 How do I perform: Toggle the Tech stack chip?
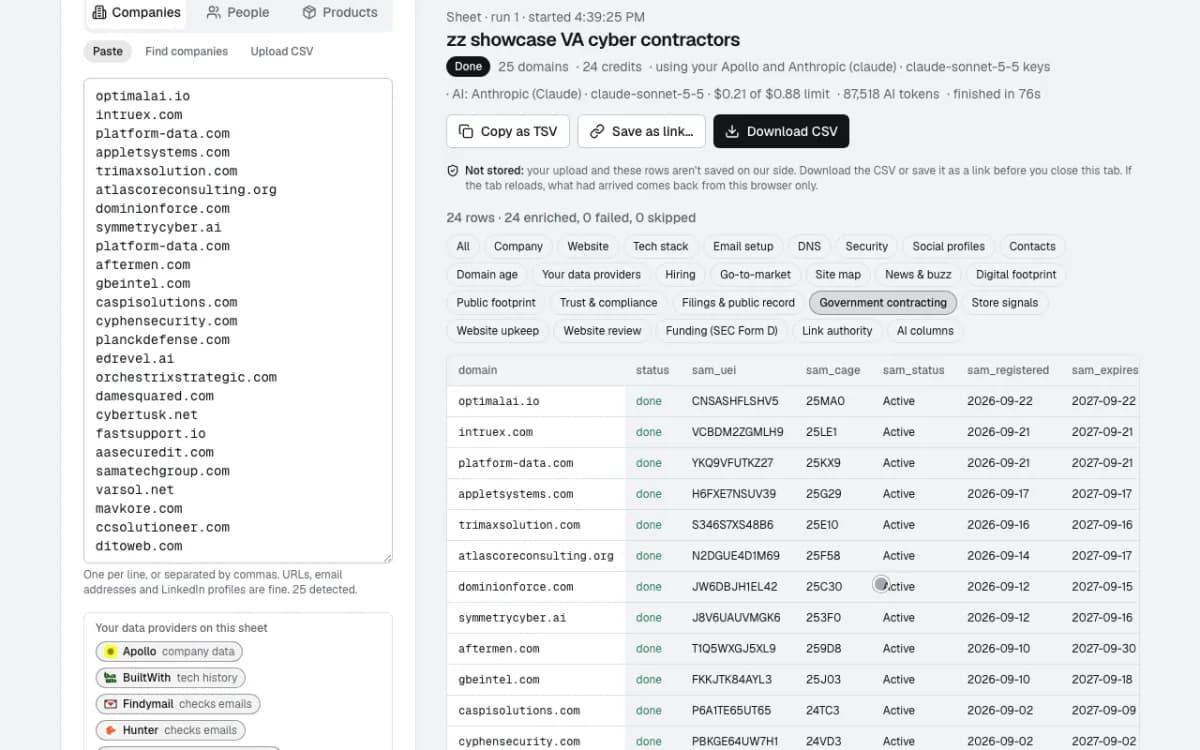[661, 246]
